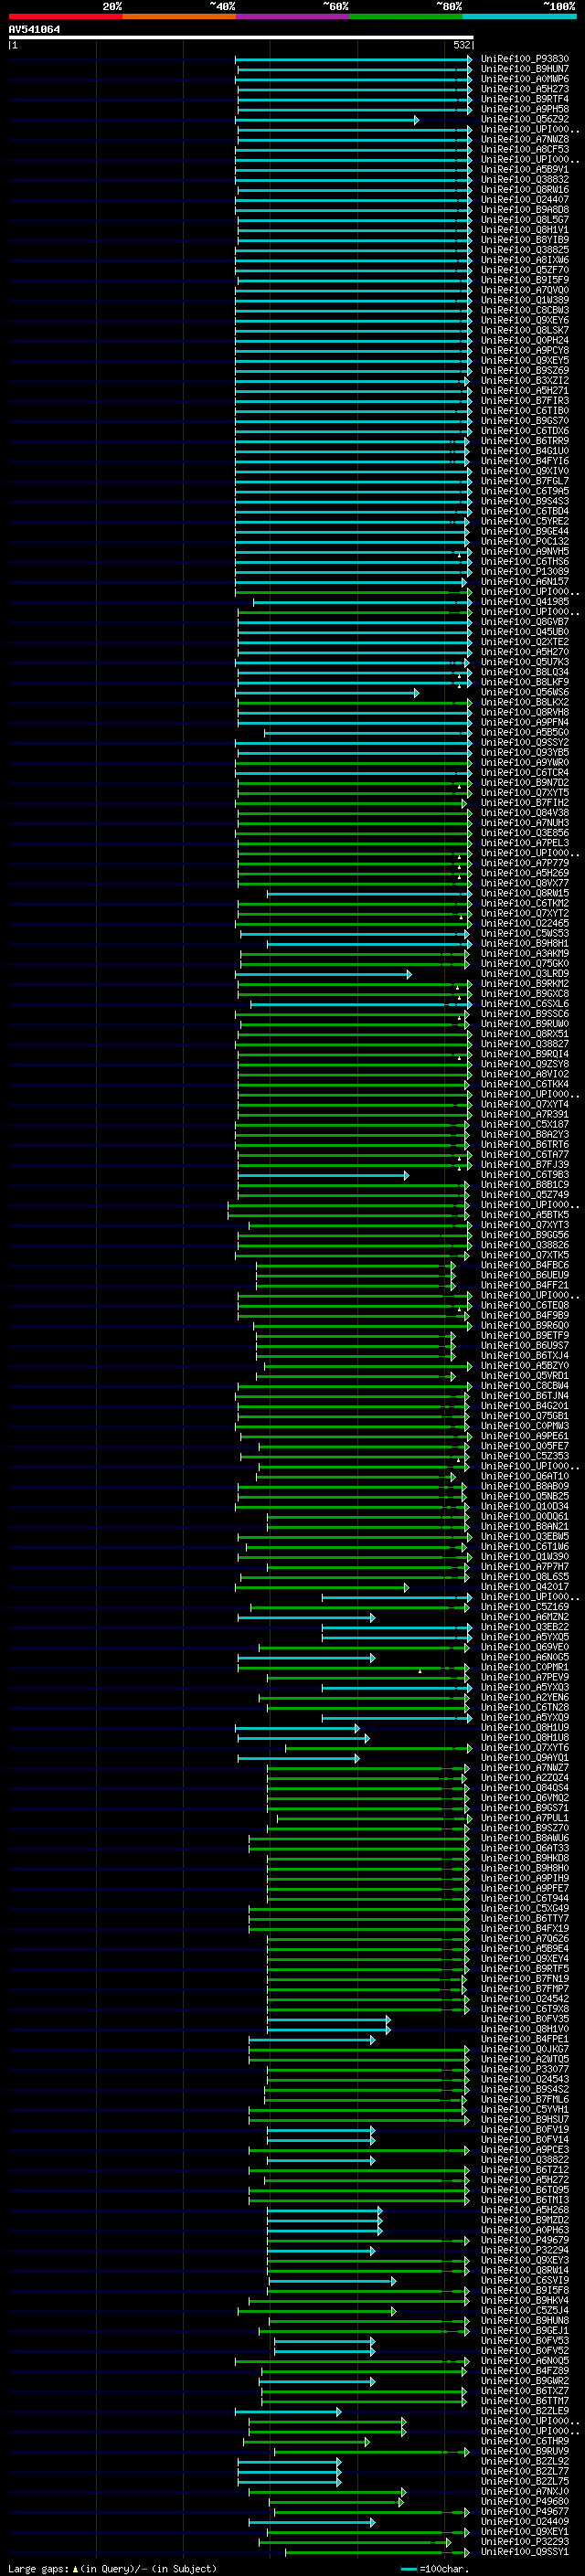Open hit UniRef100_A6N0Q5
This screenshot has height=2576, width=585.
pyautogui.click(x=525, y=2361)
